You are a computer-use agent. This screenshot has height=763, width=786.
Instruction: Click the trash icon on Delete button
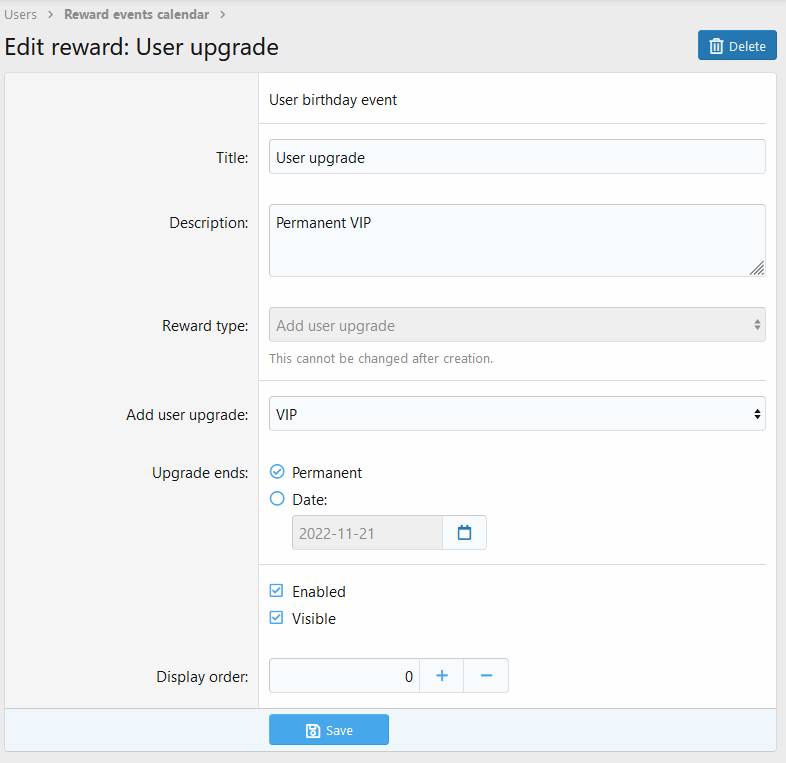point(716,46)
